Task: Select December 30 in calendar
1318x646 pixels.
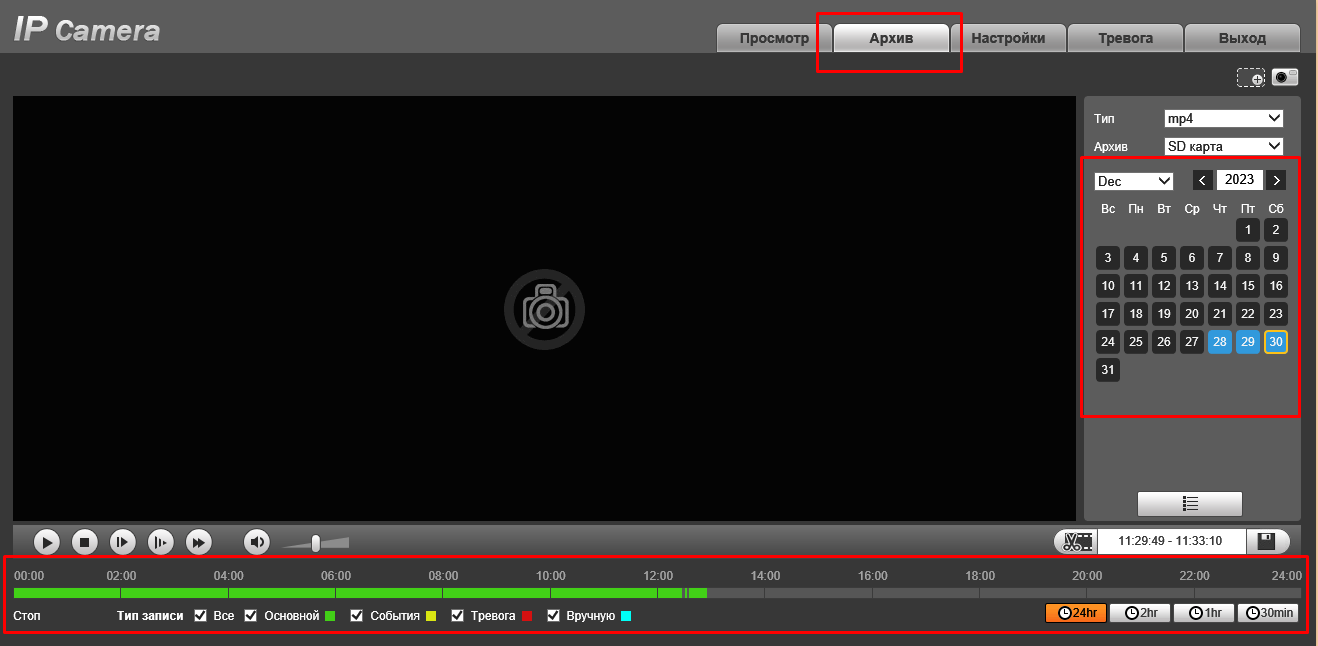Action: (1276, 342)
